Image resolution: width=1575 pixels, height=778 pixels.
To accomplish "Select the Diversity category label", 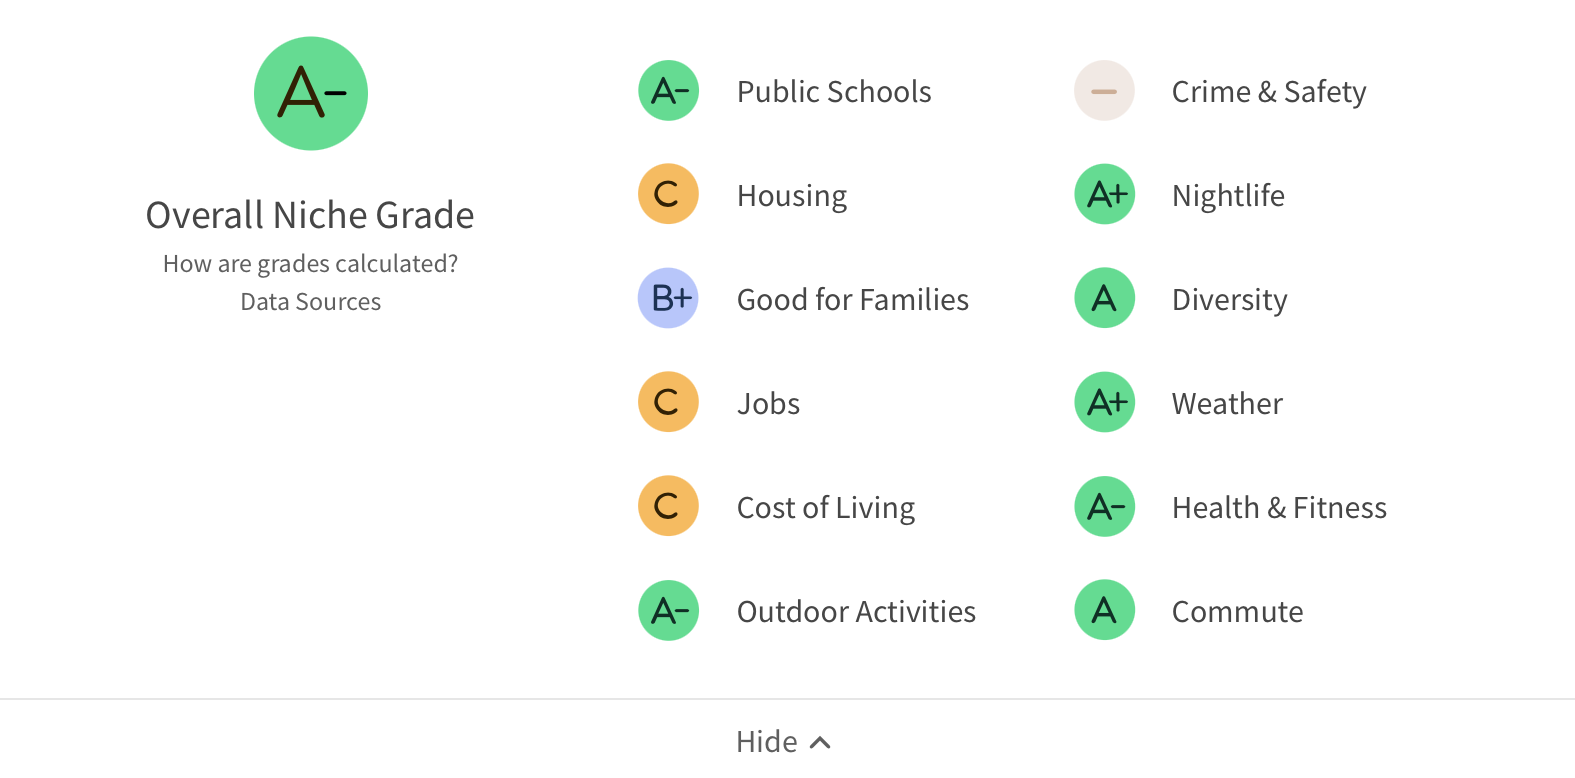I will [1229, 300].
